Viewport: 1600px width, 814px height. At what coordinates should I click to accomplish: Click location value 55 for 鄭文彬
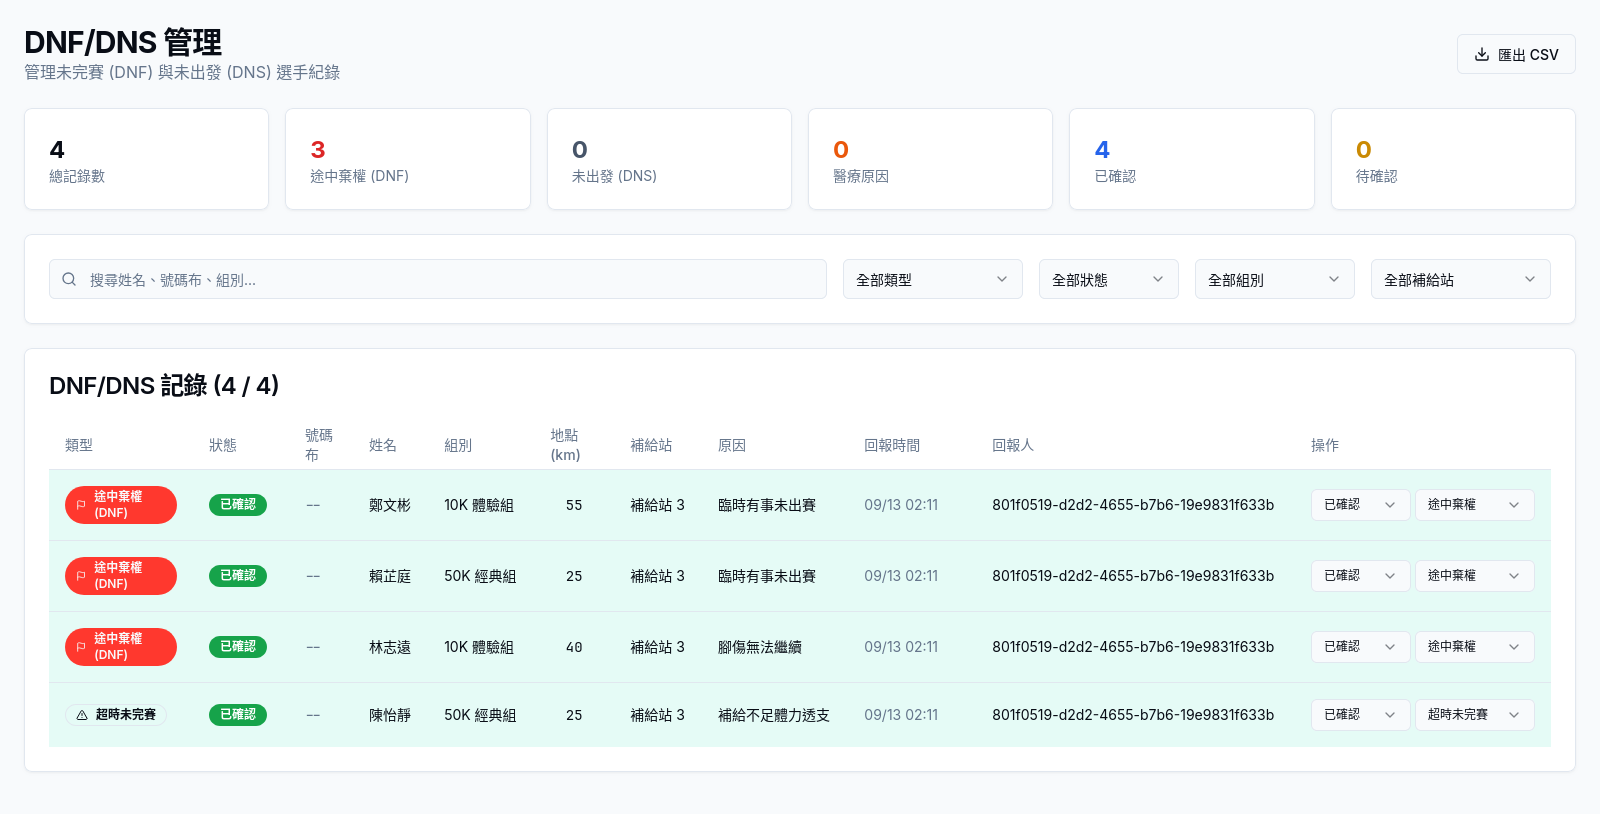click(x=574, y=505)
